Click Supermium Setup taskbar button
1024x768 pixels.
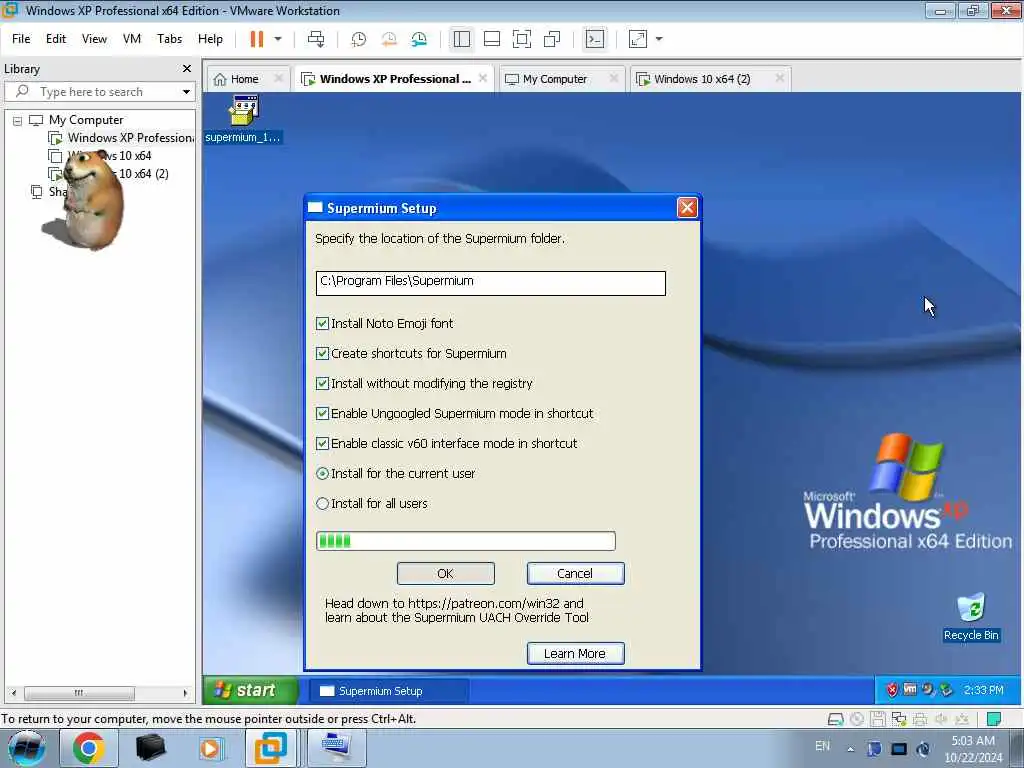[x=388, y=691]
